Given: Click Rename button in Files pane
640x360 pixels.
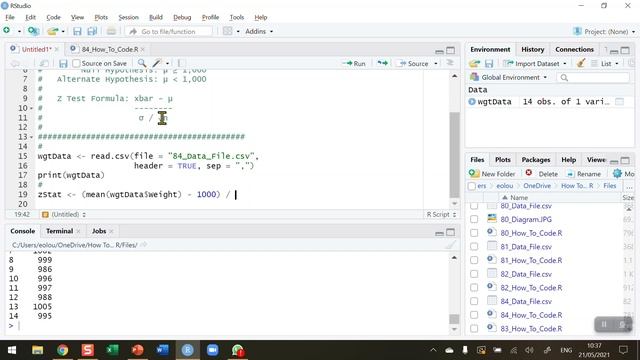Looking at the screenshot, I should click(584, 173).
